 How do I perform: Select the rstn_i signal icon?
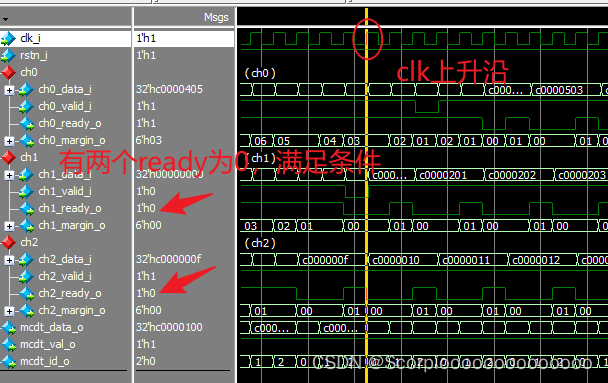click(8, 55)
